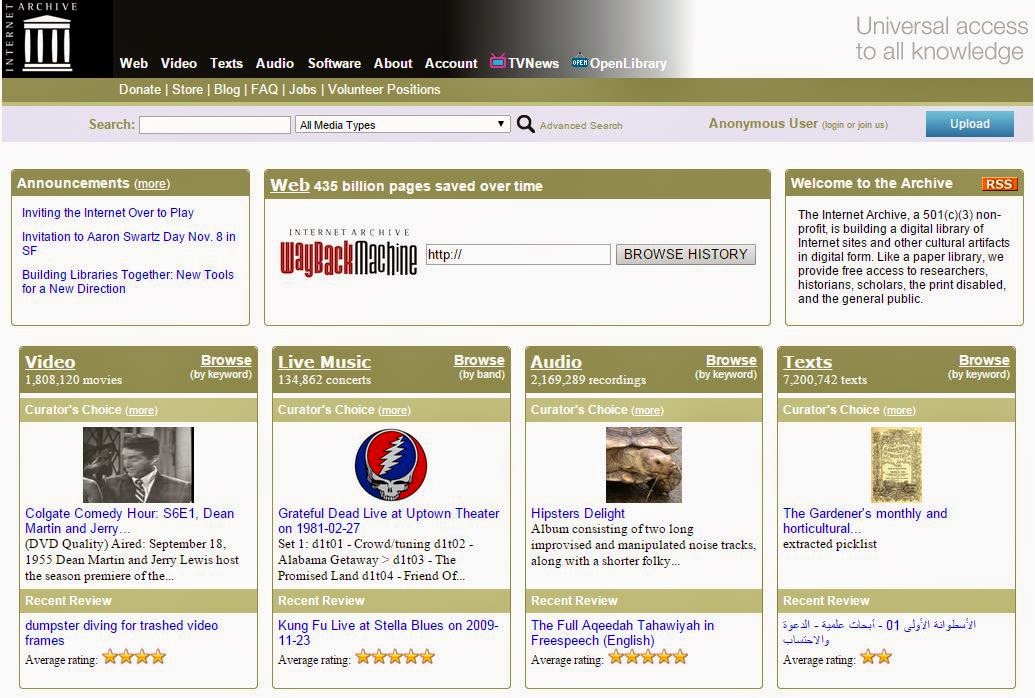This screenshot has height=698, width=1035.
Task: Click the login or join us link
Action: 855,125
